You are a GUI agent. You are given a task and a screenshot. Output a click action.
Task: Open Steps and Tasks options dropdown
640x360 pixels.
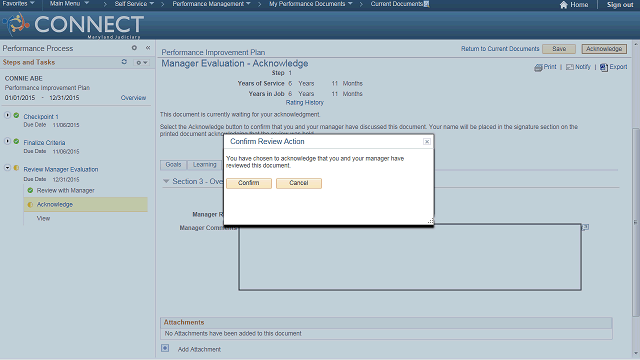142,62
